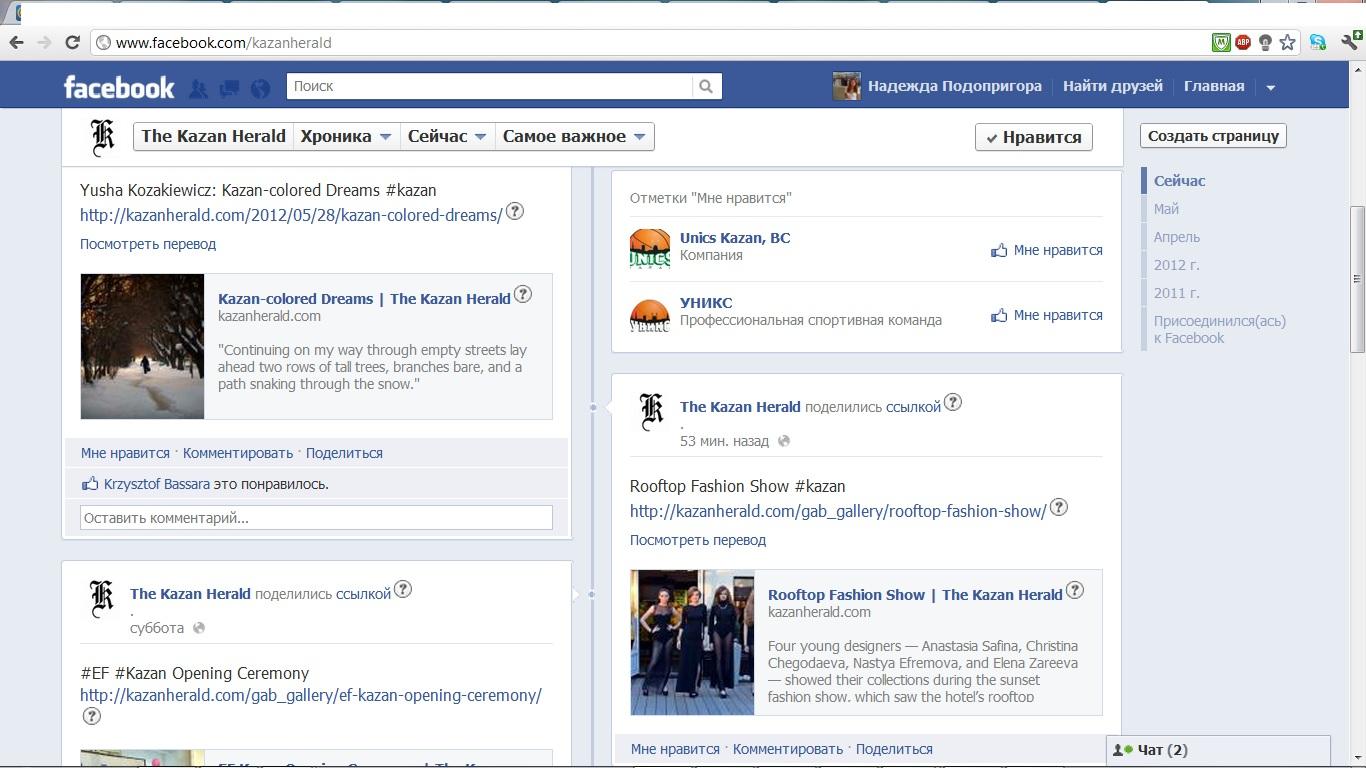Open the Хроника dropdown

click(346, 137)
